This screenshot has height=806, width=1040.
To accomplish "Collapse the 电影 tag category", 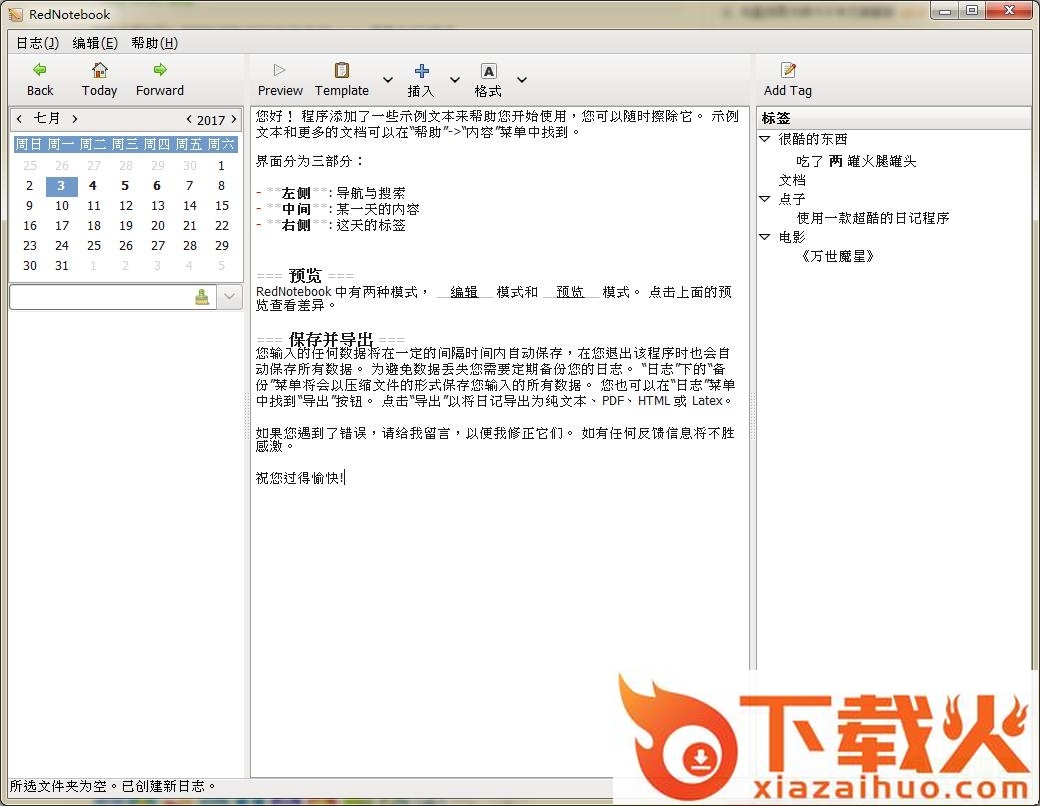I will (765, 237).
